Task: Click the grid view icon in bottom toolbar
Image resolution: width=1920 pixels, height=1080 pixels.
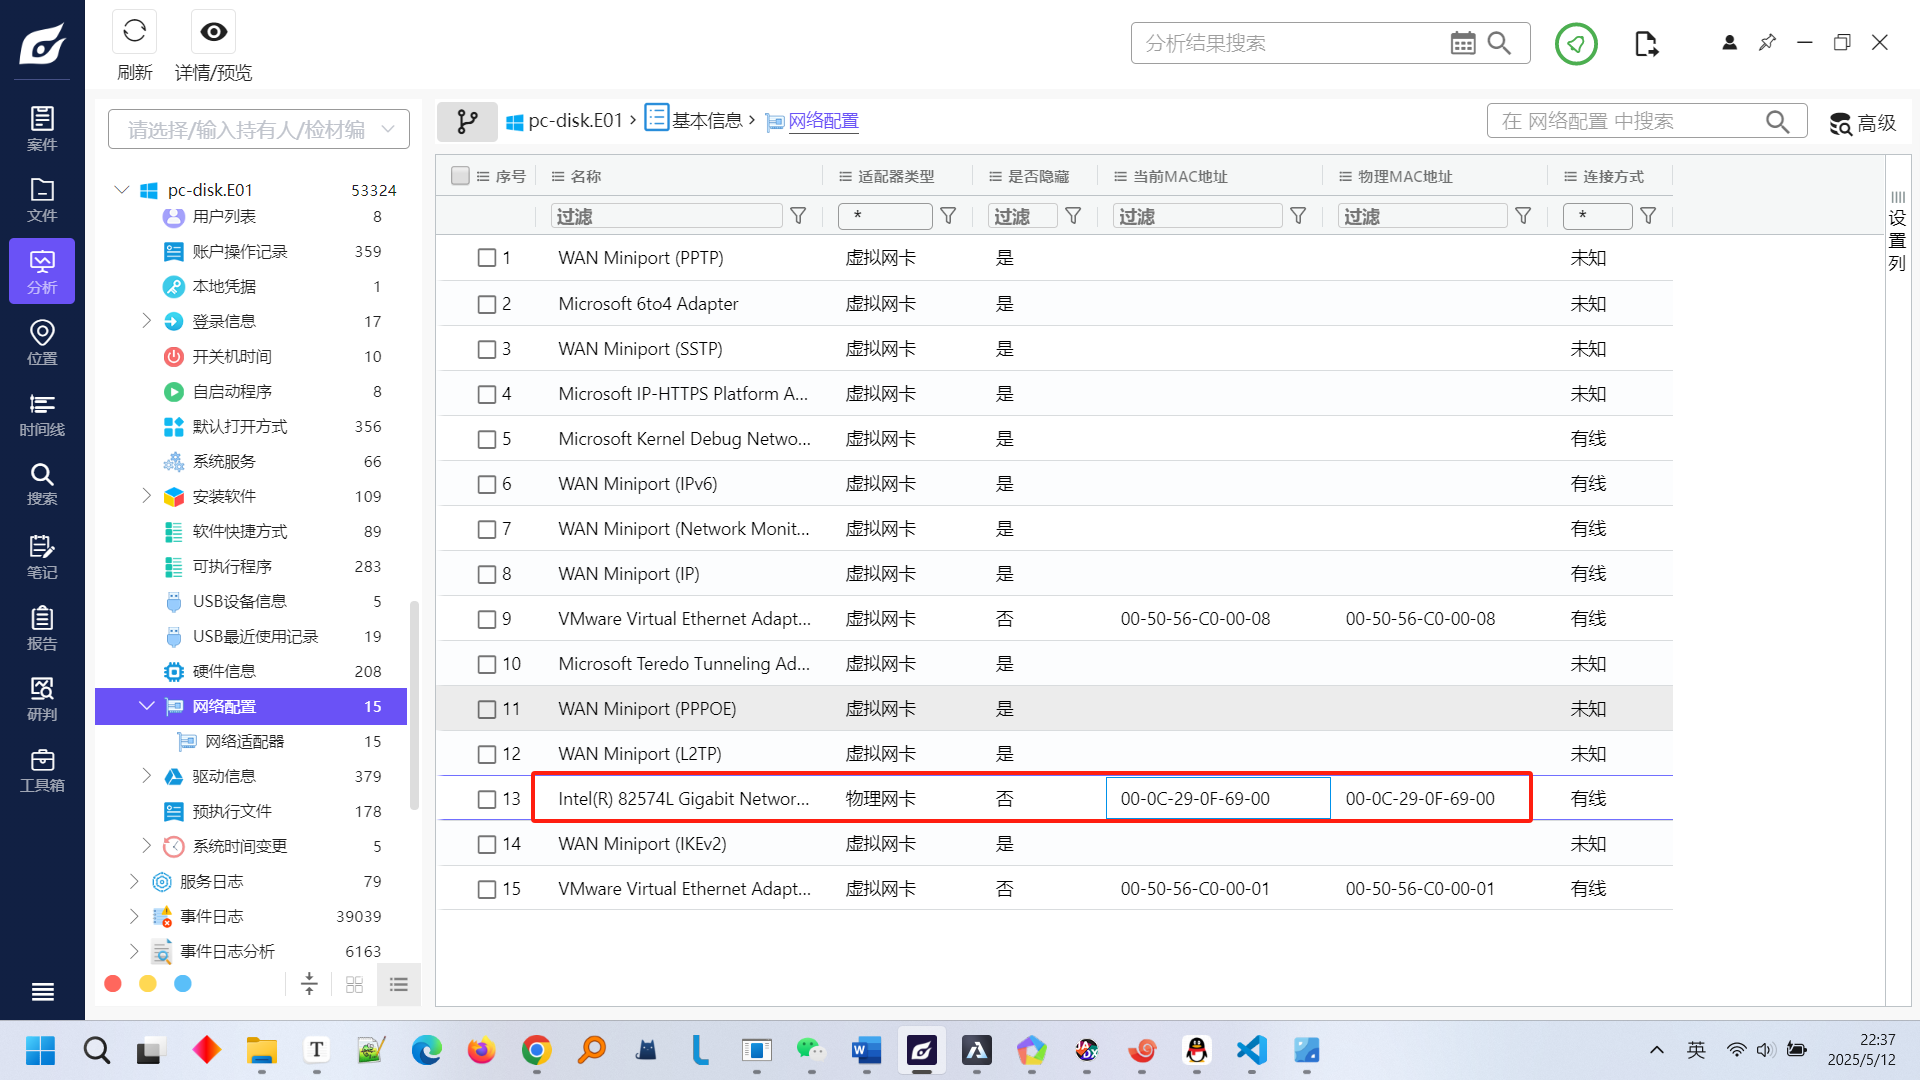Action: [x=354, y=985]
